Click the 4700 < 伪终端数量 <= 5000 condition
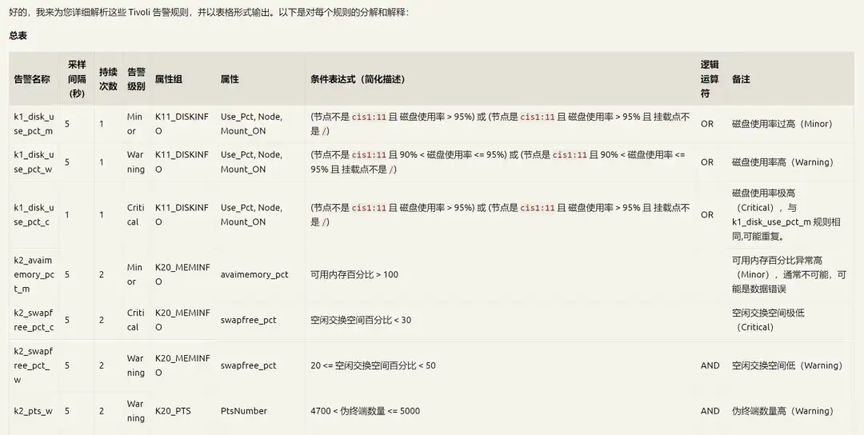Image resolution: width=864 pixels, height=435 pixels. (x=365, y=411)
